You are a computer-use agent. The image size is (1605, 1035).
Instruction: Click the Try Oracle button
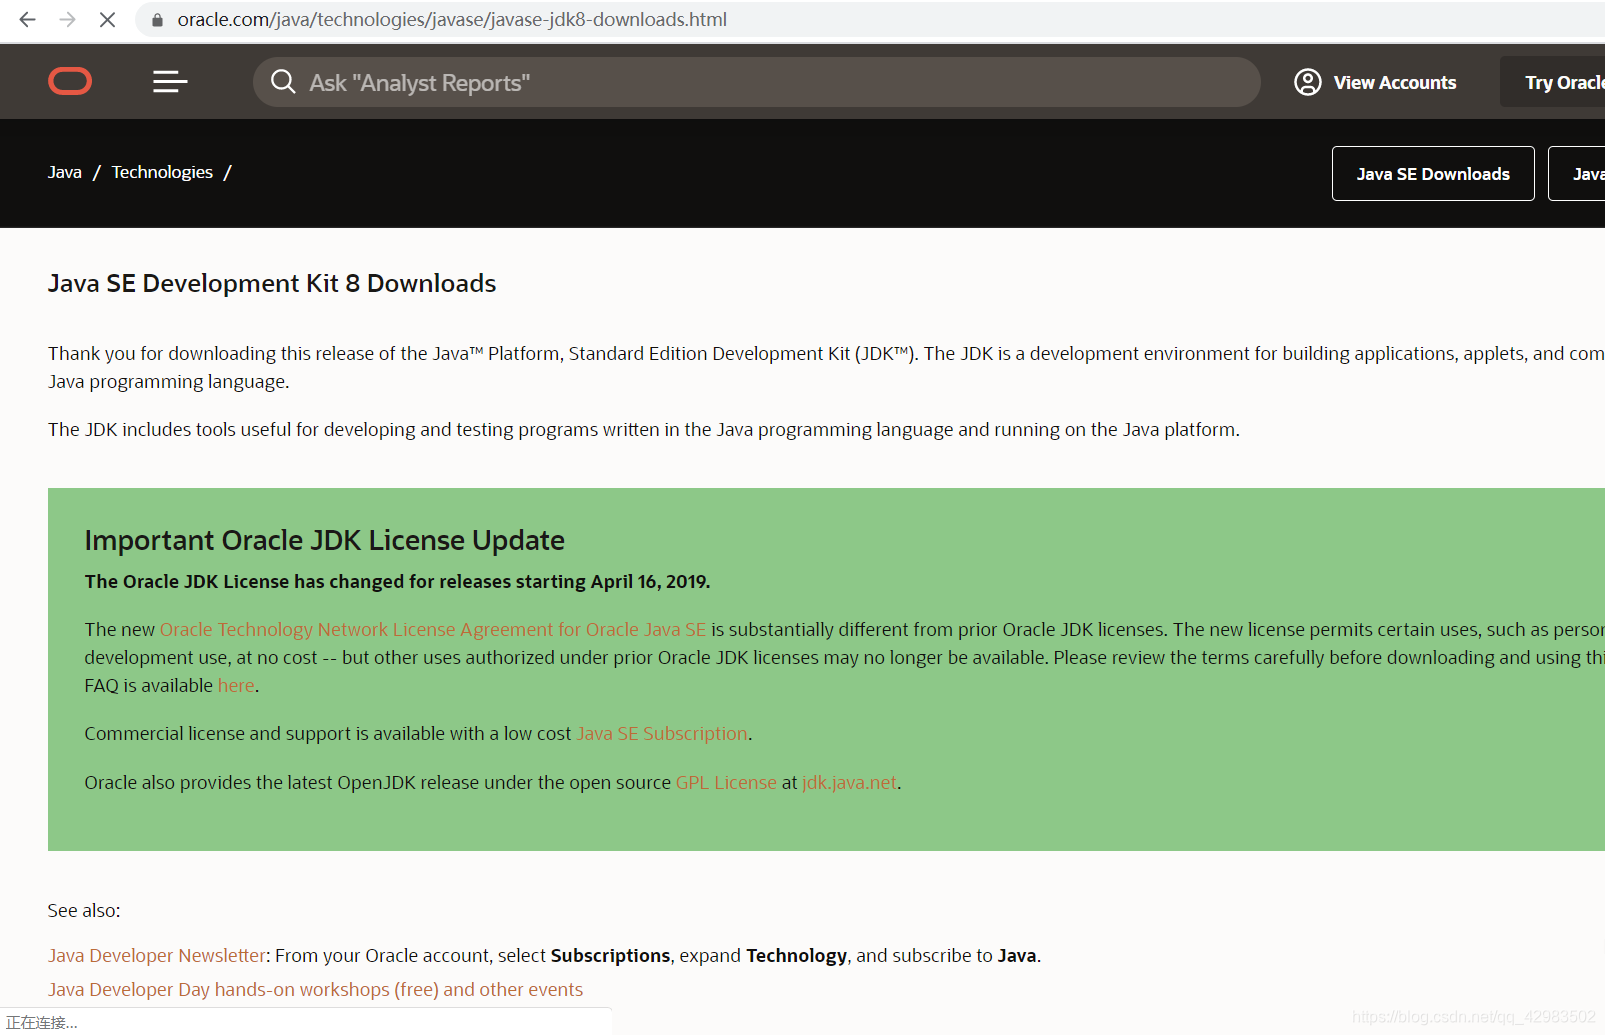[x=1553, y=82]
